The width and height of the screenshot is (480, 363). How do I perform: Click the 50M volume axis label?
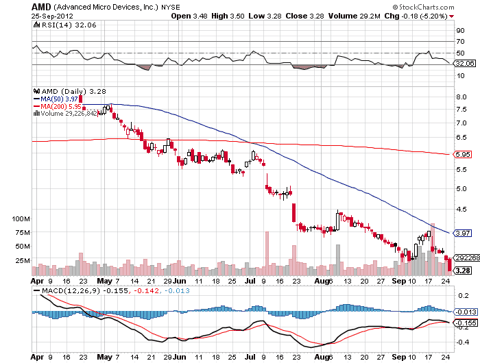tap(23, 246)
